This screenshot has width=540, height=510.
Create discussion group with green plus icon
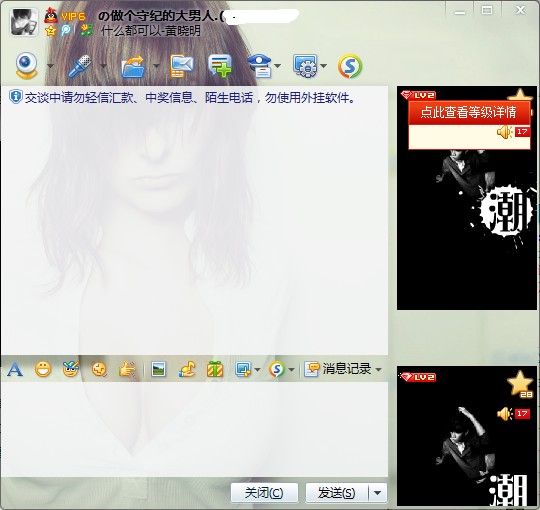click(x=220, y=65)
